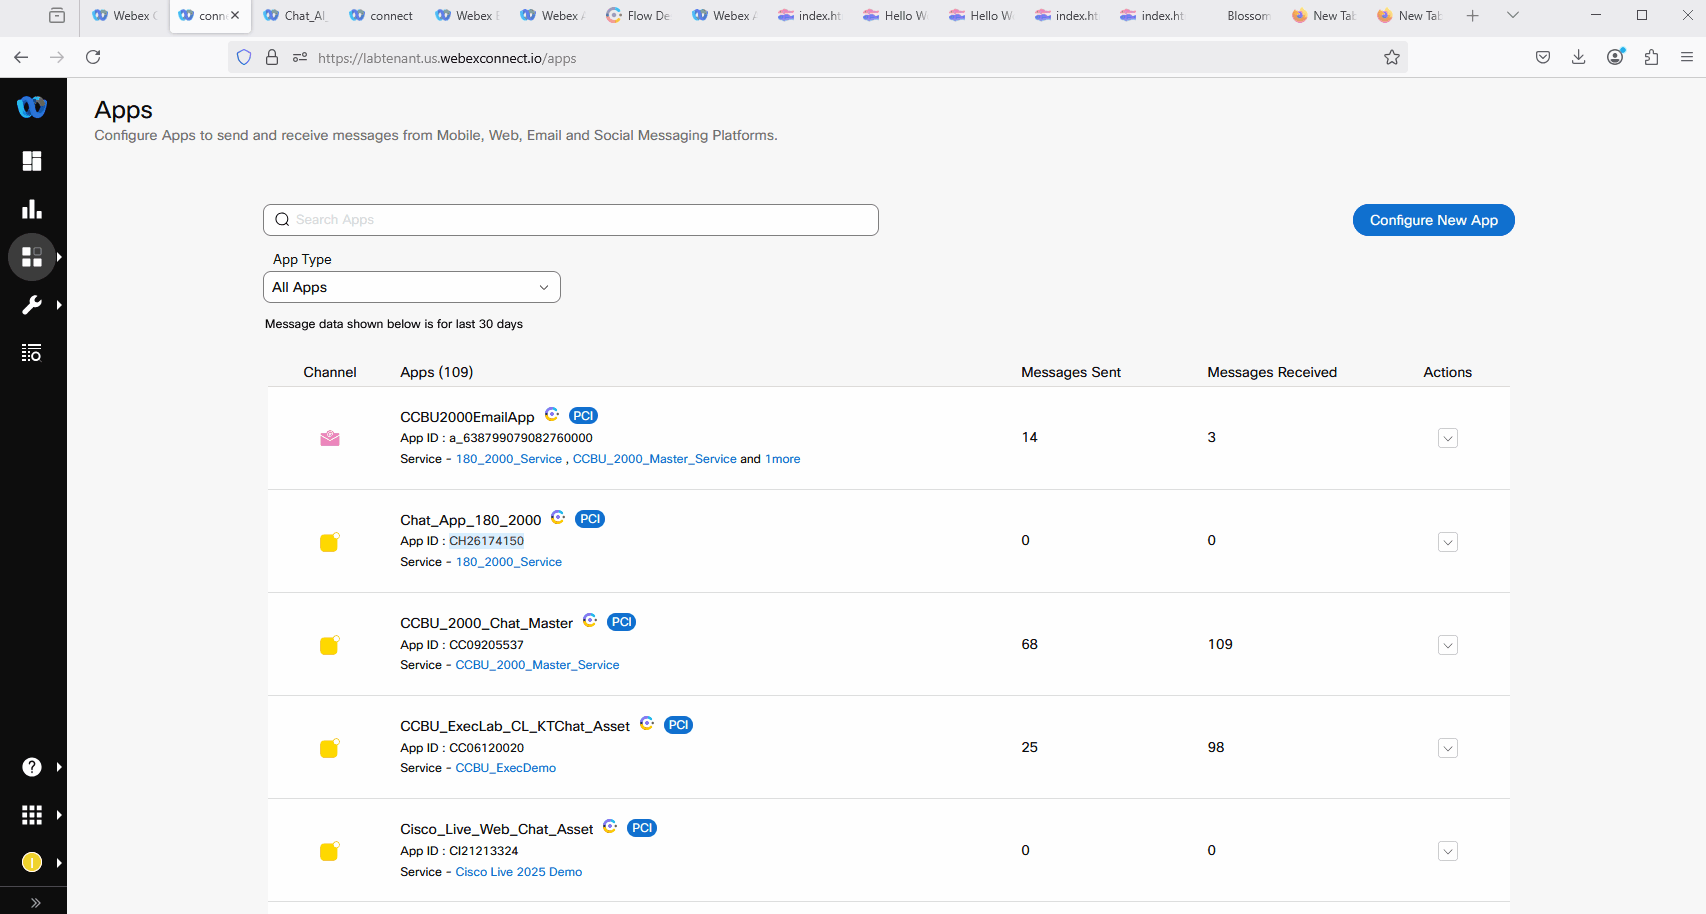Open the help question mark icon

[32, 767]
